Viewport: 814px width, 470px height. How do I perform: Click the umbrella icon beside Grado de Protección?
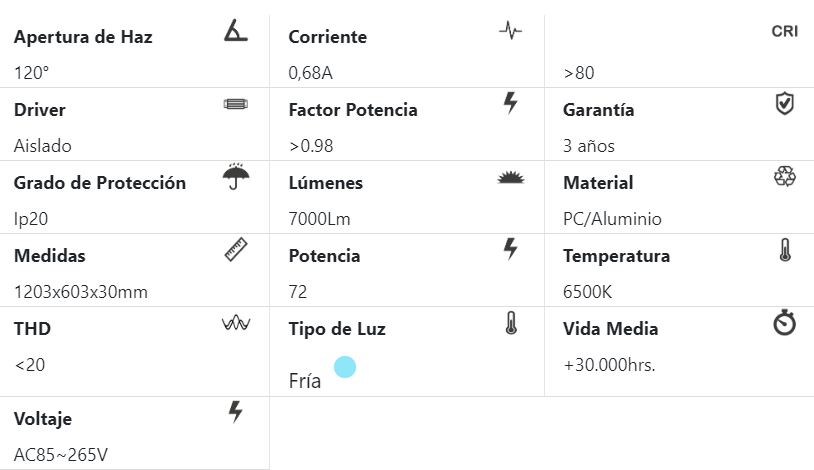236,177
